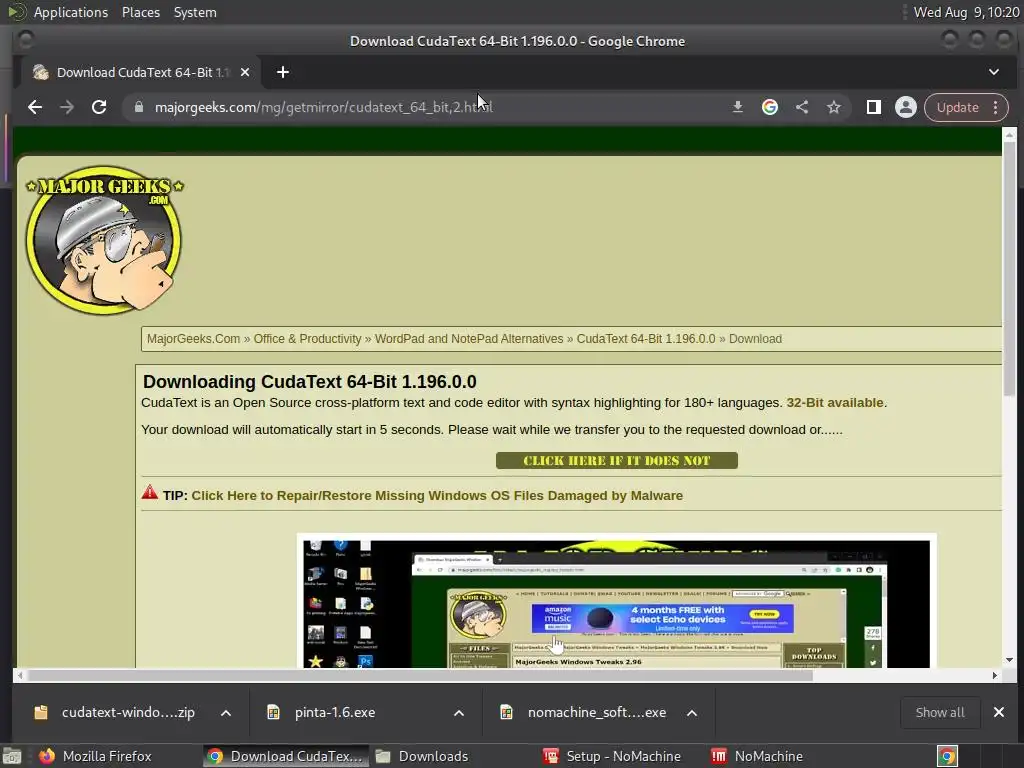The height and width of the screenshot is (768, 1024).
Task: Click the scroll right arrow
Action: coord(995,675)
